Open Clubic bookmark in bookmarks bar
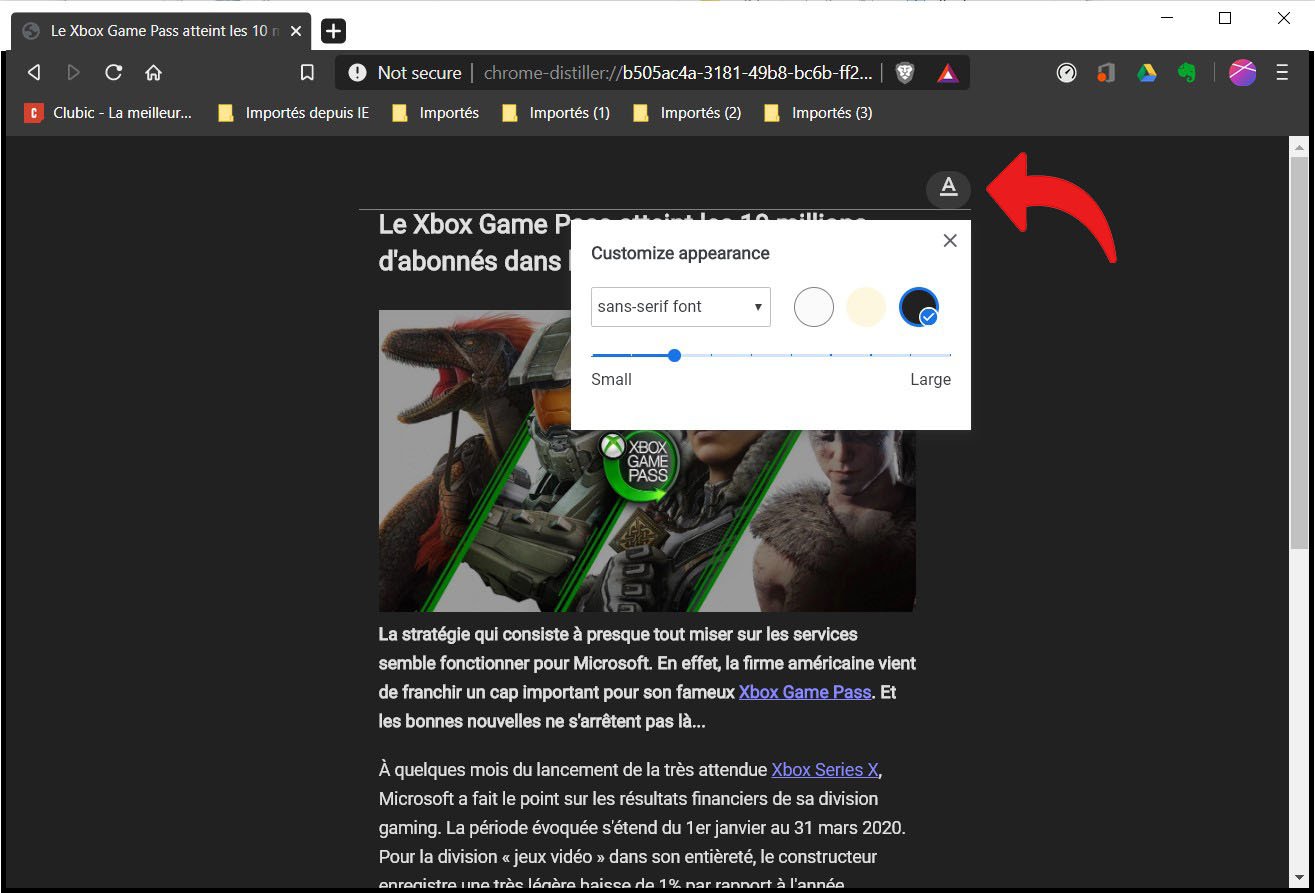 point(108,113)
